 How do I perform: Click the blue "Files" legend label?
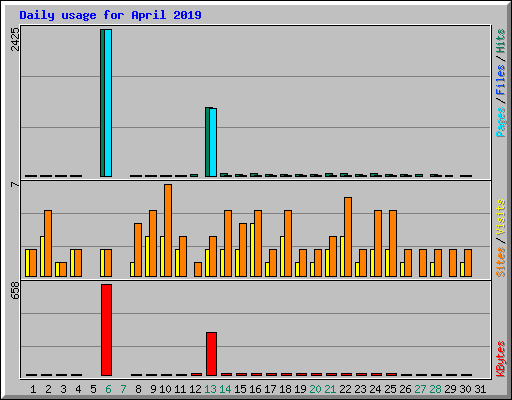(501, 80)
